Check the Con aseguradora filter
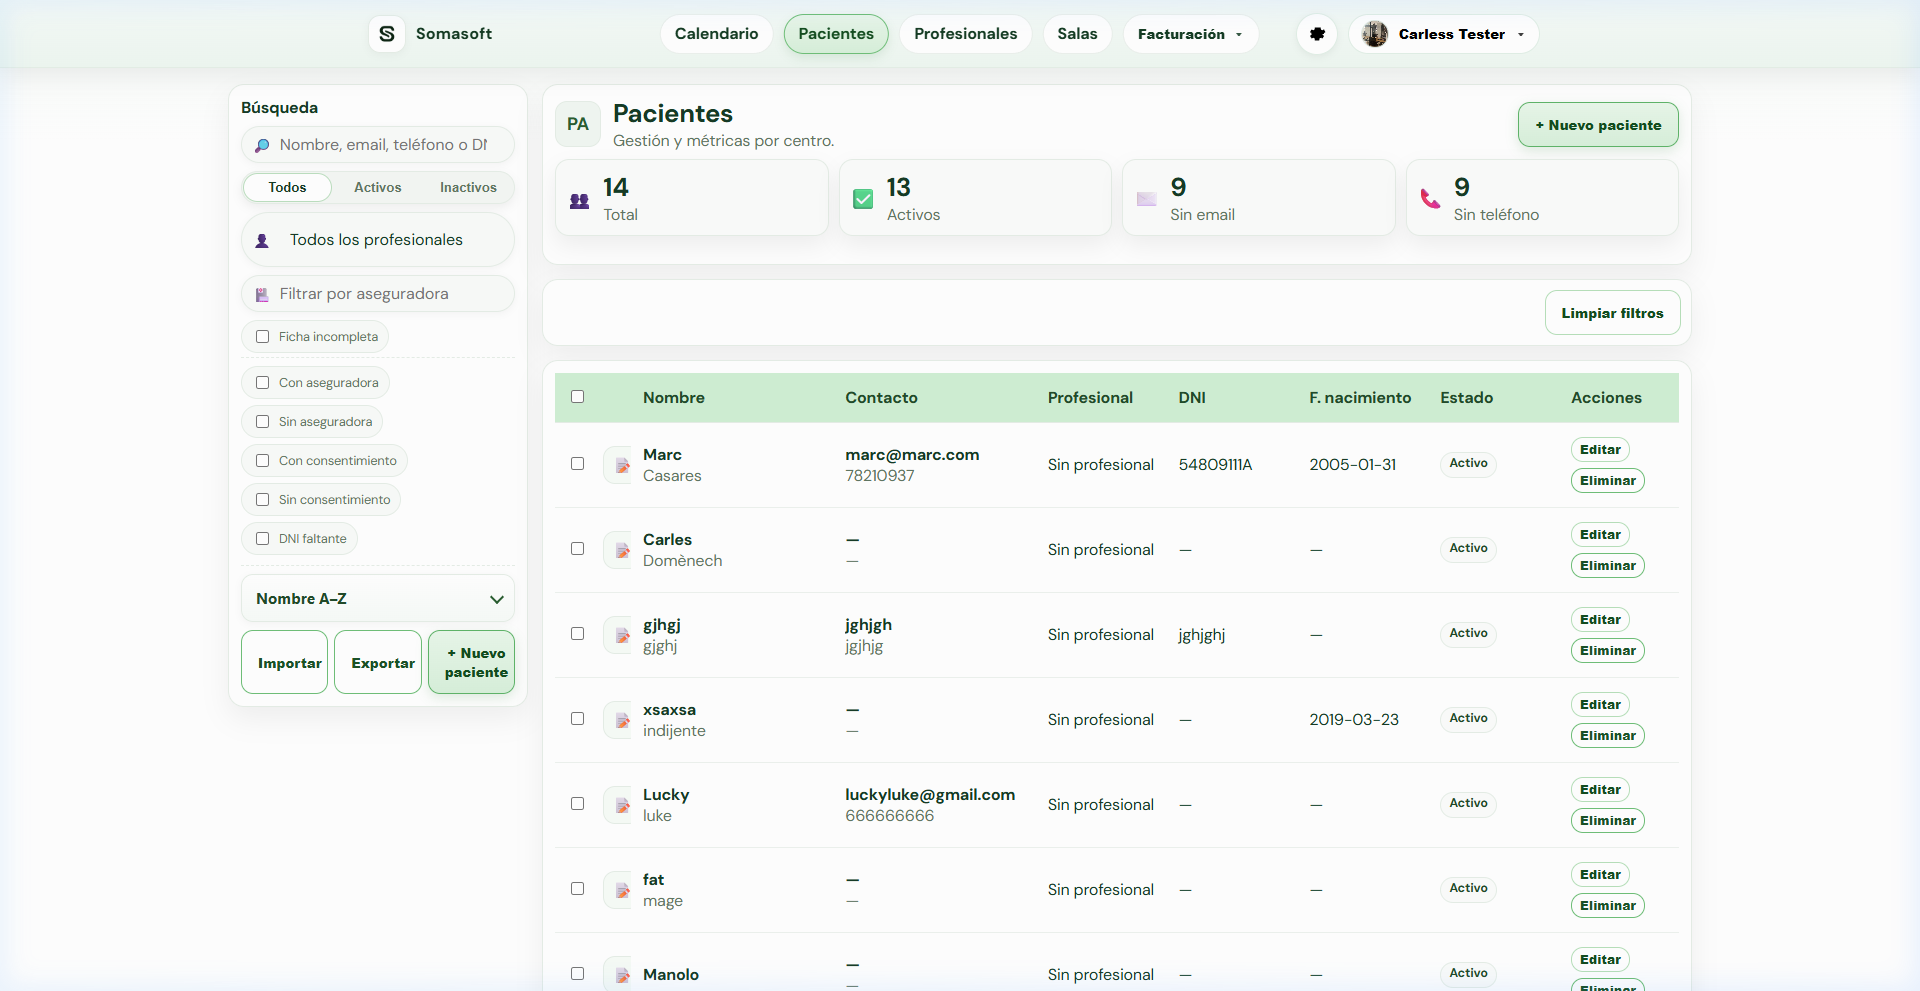This screenshot has height=991, width=1920. (x=263, y=383)
